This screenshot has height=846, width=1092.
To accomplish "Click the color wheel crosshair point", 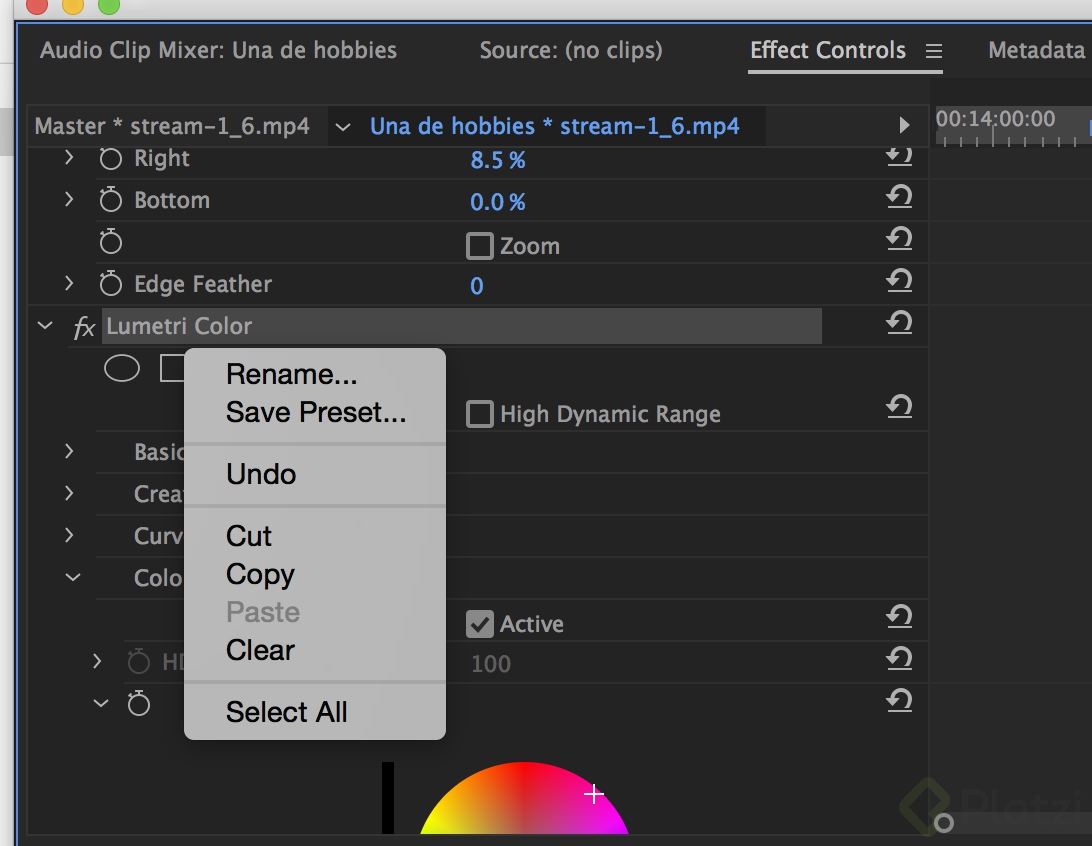I will (594, 795).
